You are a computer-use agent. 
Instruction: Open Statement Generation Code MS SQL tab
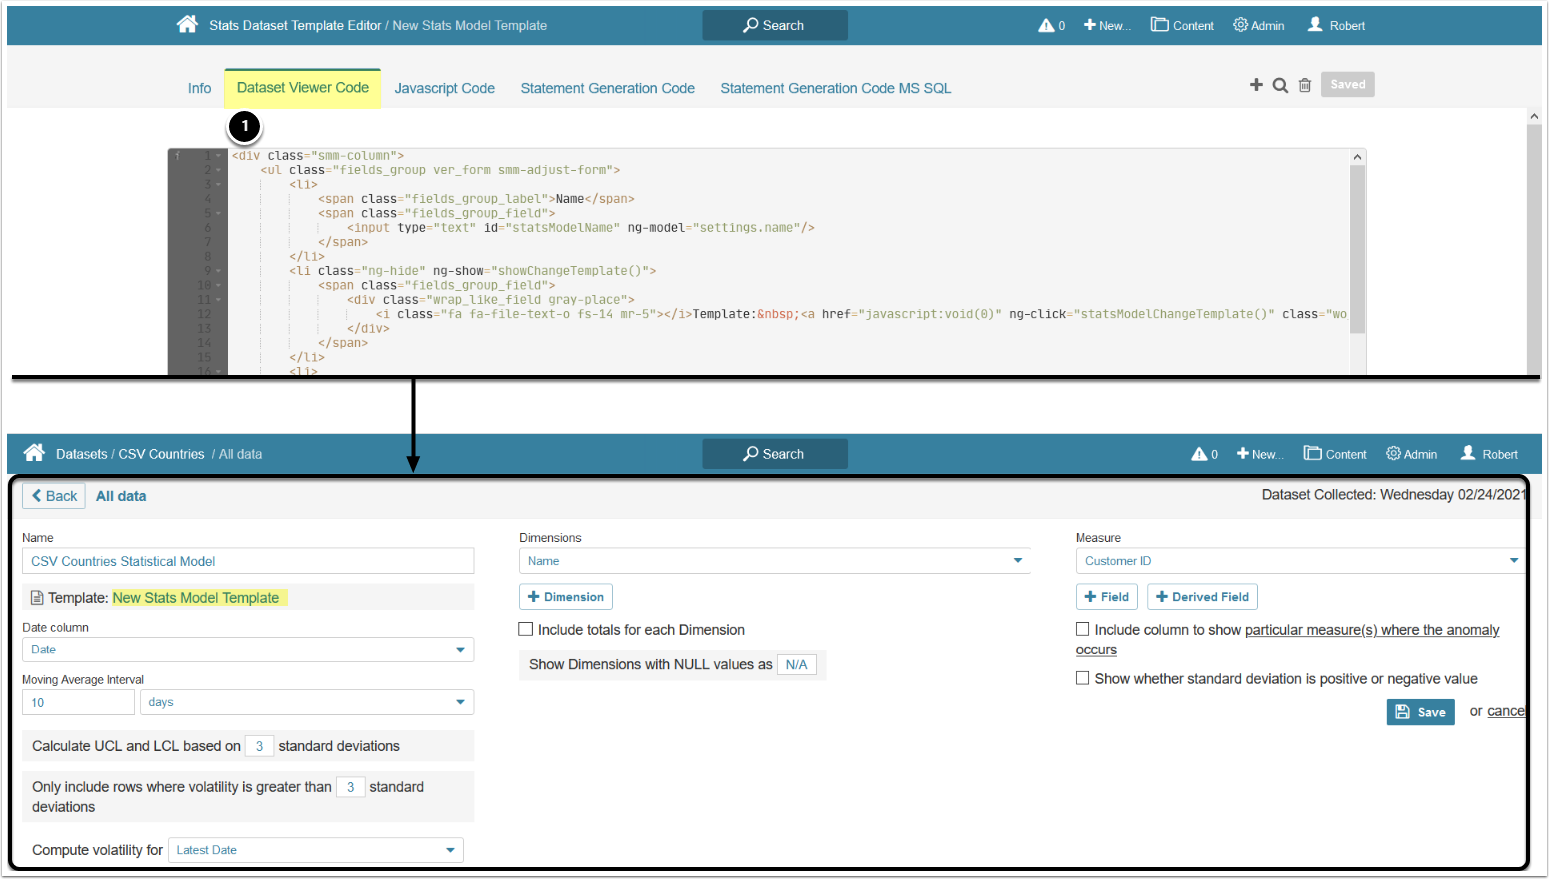click(835, 88)
